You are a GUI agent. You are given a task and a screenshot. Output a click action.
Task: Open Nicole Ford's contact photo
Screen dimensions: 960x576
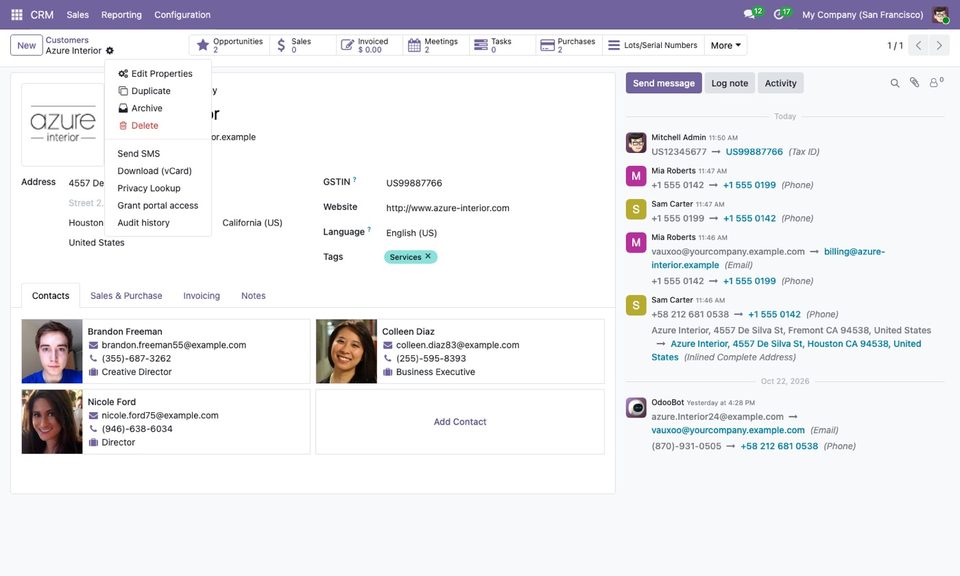[x=52, y=422]
